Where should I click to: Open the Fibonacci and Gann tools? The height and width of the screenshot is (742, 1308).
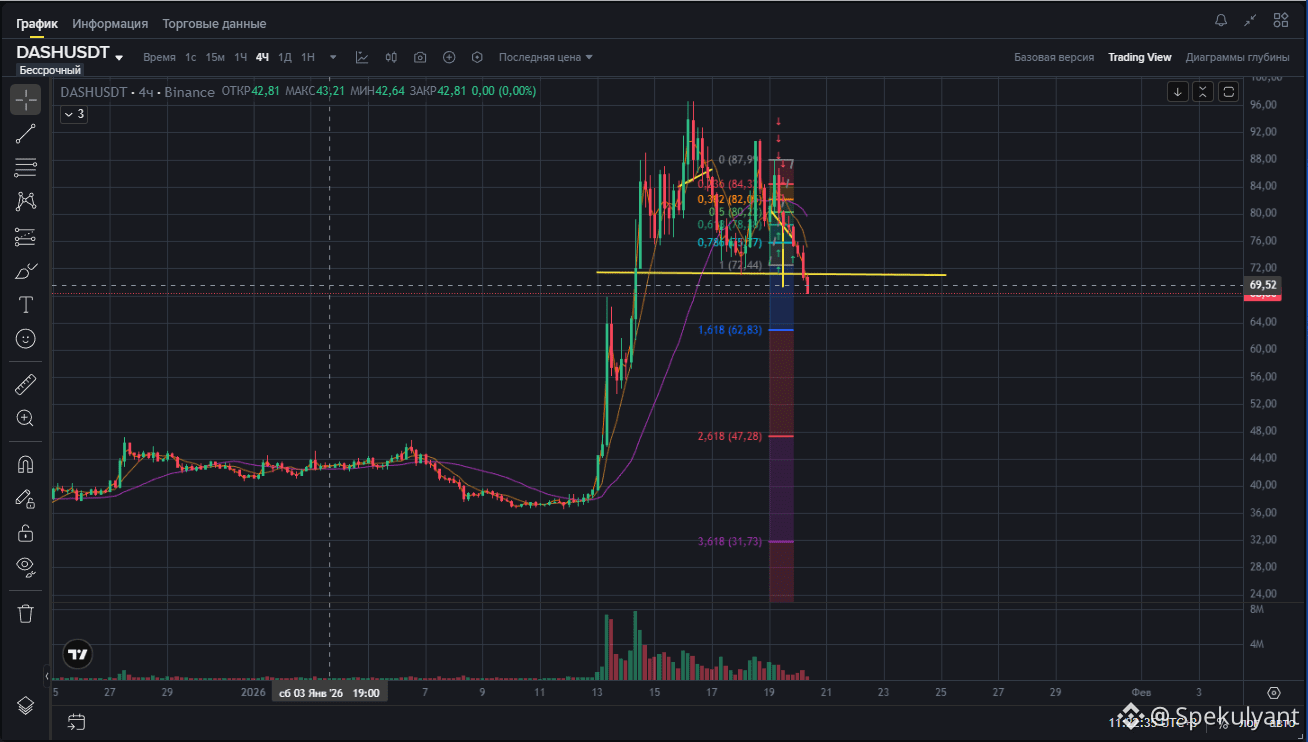(x=26, y=168)
